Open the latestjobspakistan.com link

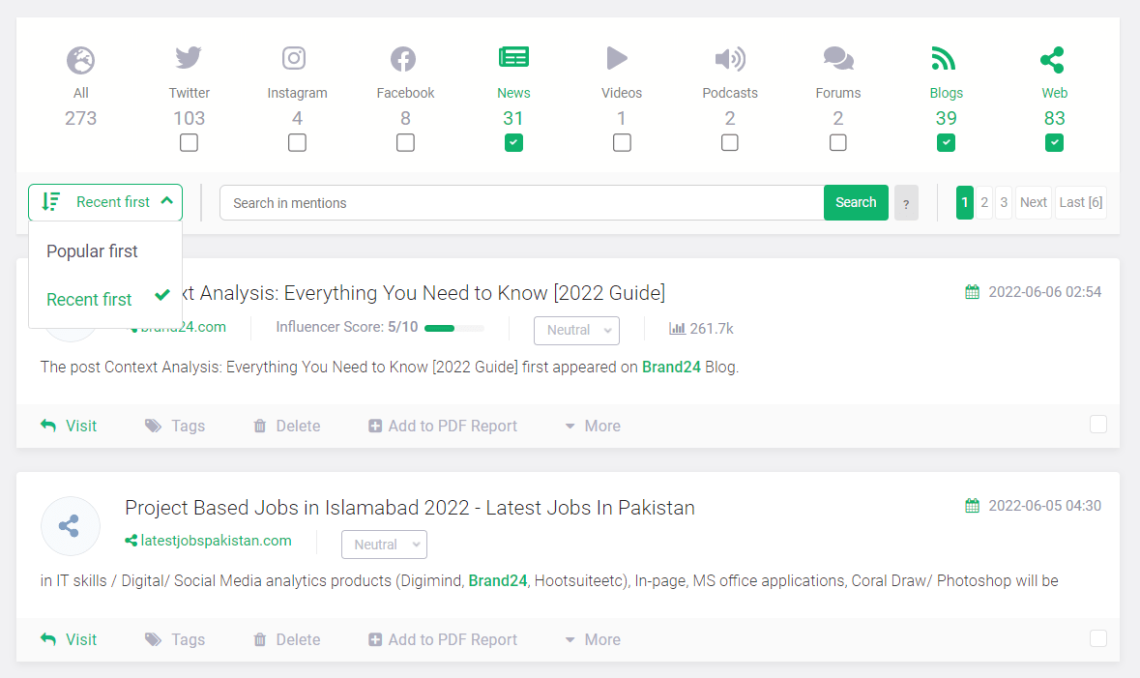click(216, 541)
